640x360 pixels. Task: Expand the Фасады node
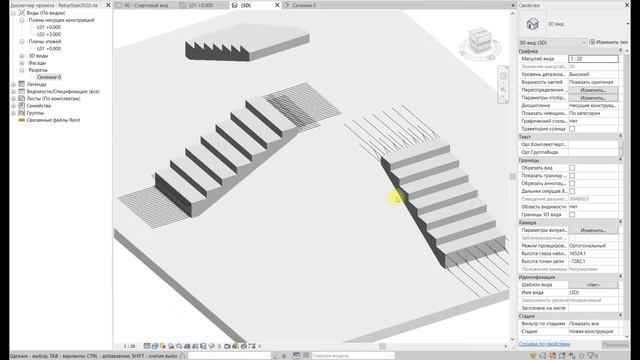click(x=22, y=63)
